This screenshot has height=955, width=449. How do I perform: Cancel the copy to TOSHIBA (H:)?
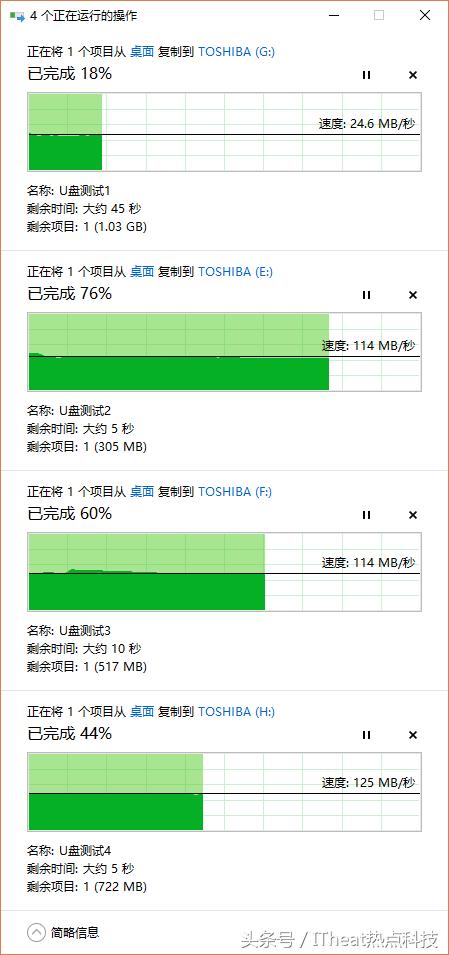412,735
